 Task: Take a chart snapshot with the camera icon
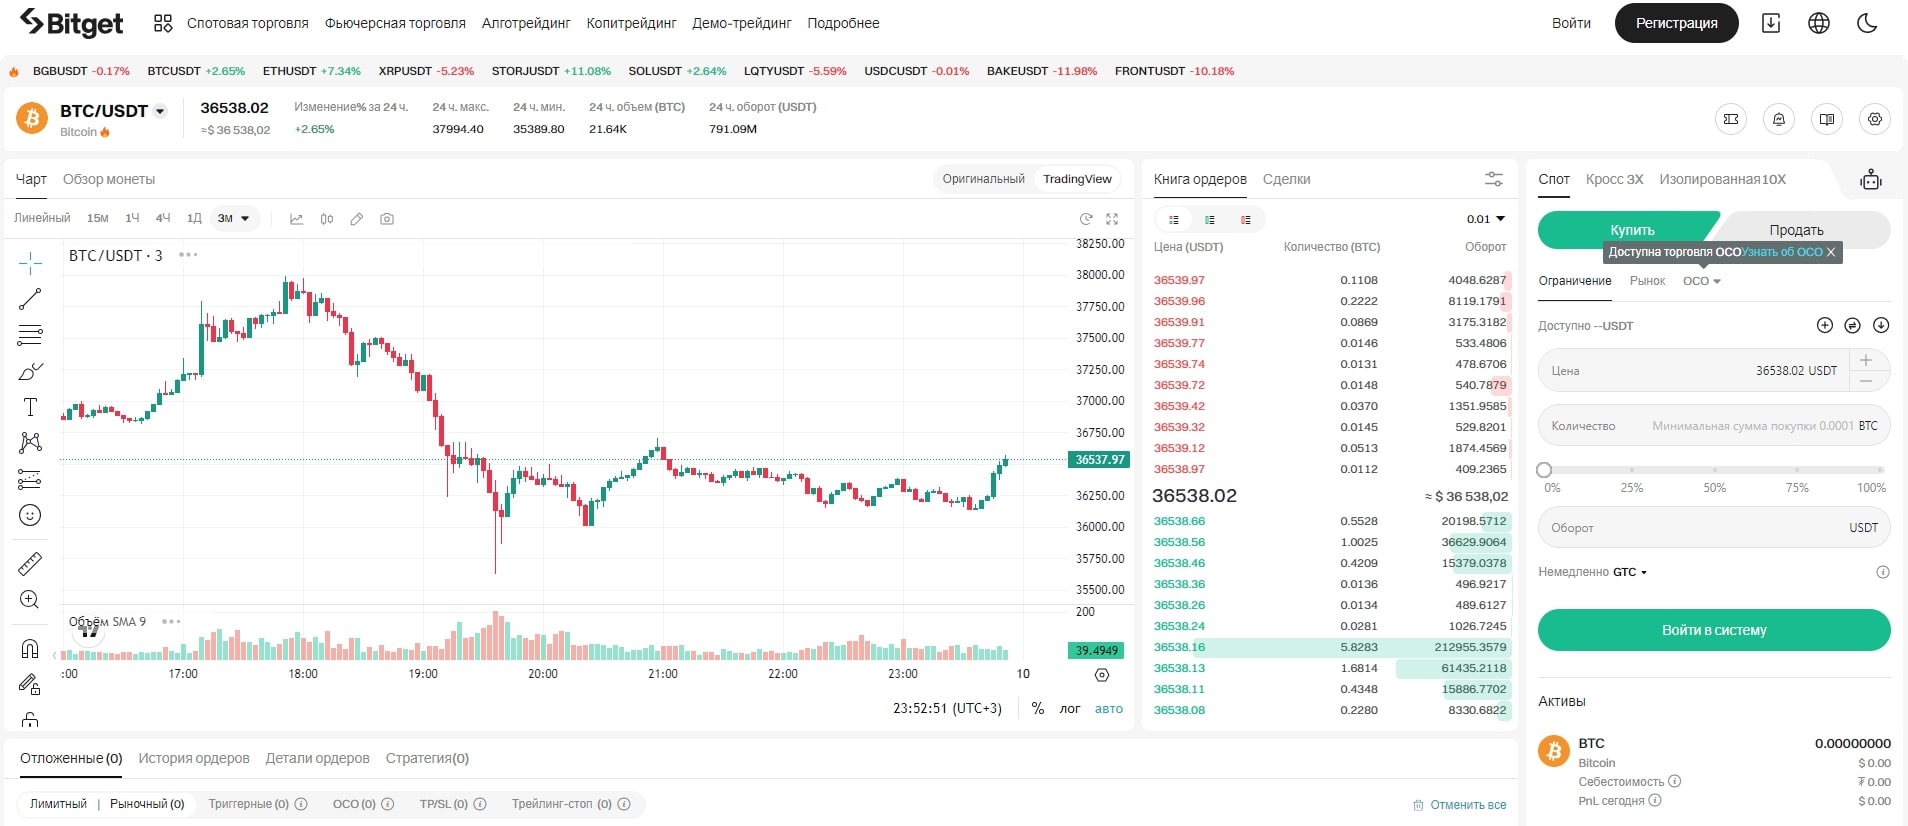tap(387, 219)
